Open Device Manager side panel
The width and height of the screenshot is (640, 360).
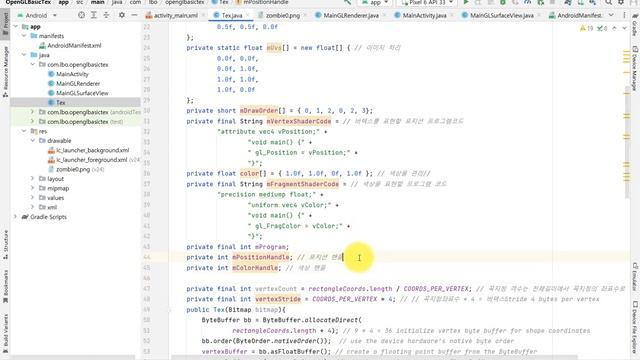[635, 68]
